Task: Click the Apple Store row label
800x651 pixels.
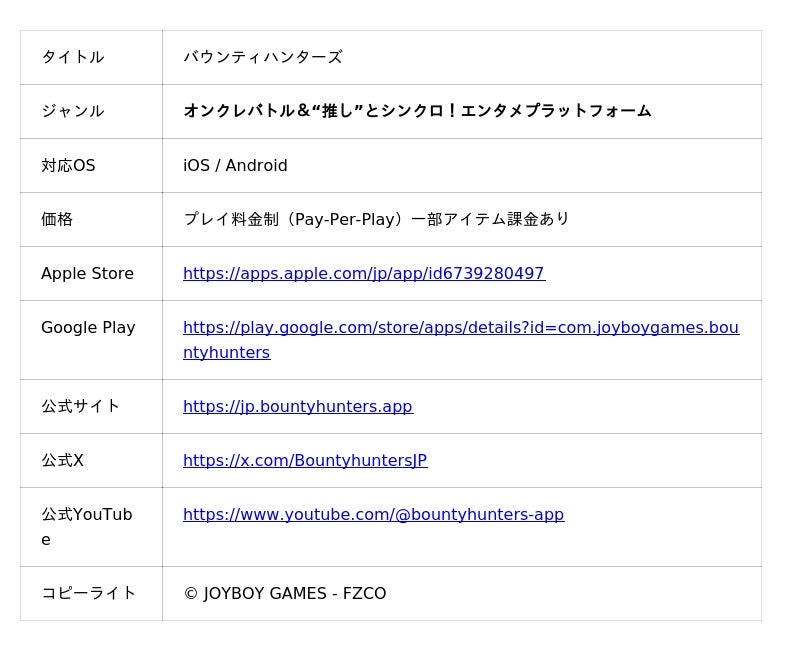Action: coord(87,273)
